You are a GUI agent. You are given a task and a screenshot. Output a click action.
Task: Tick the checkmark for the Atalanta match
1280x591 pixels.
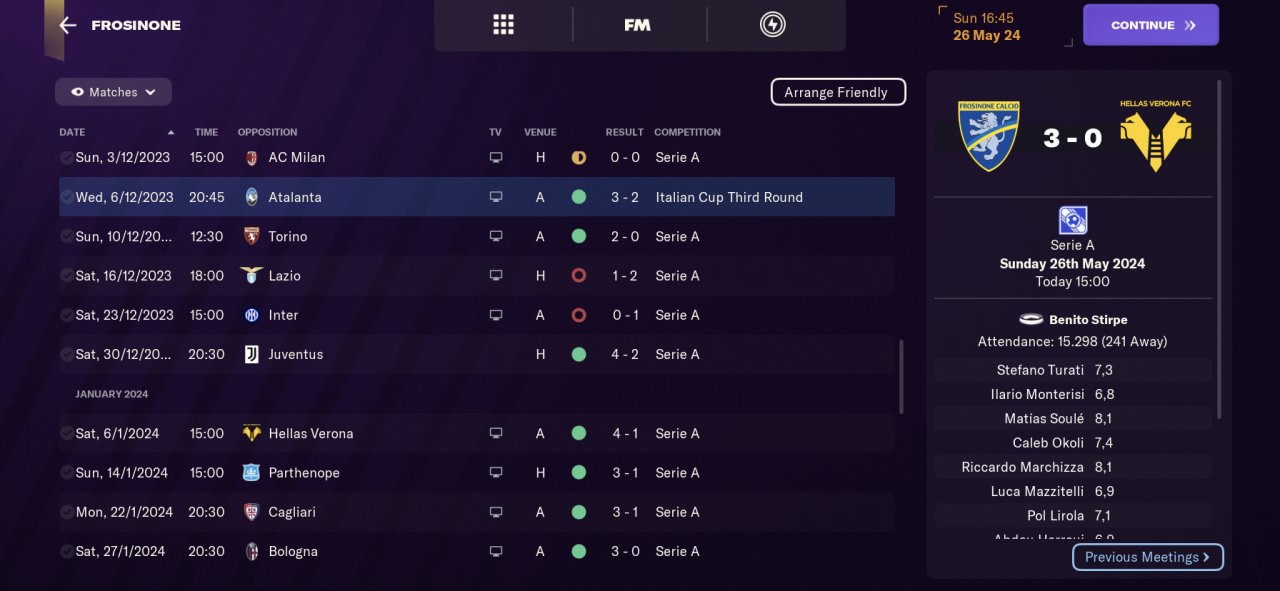click(66, 197)
